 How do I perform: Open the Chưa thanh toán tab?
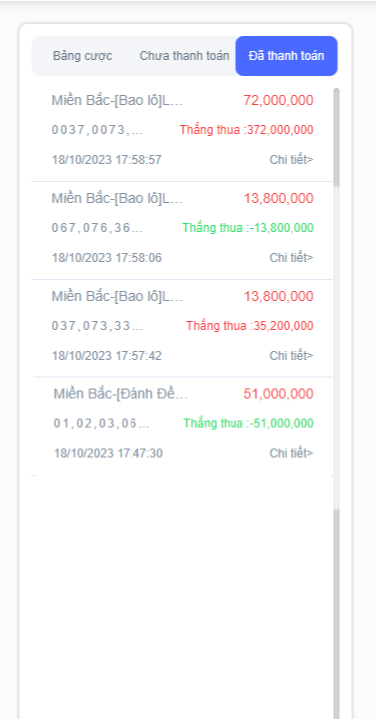[x=184, y=56]
